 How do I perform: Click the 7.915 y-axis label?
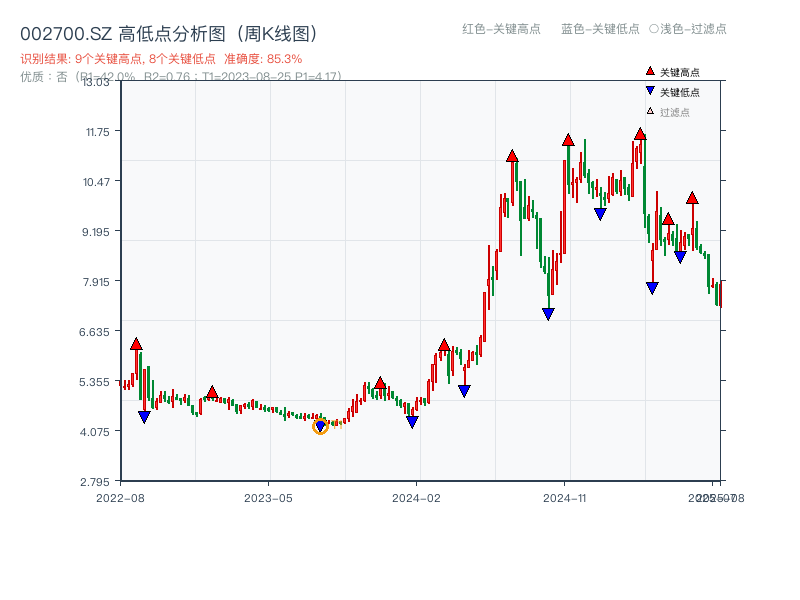pos(96,282)
